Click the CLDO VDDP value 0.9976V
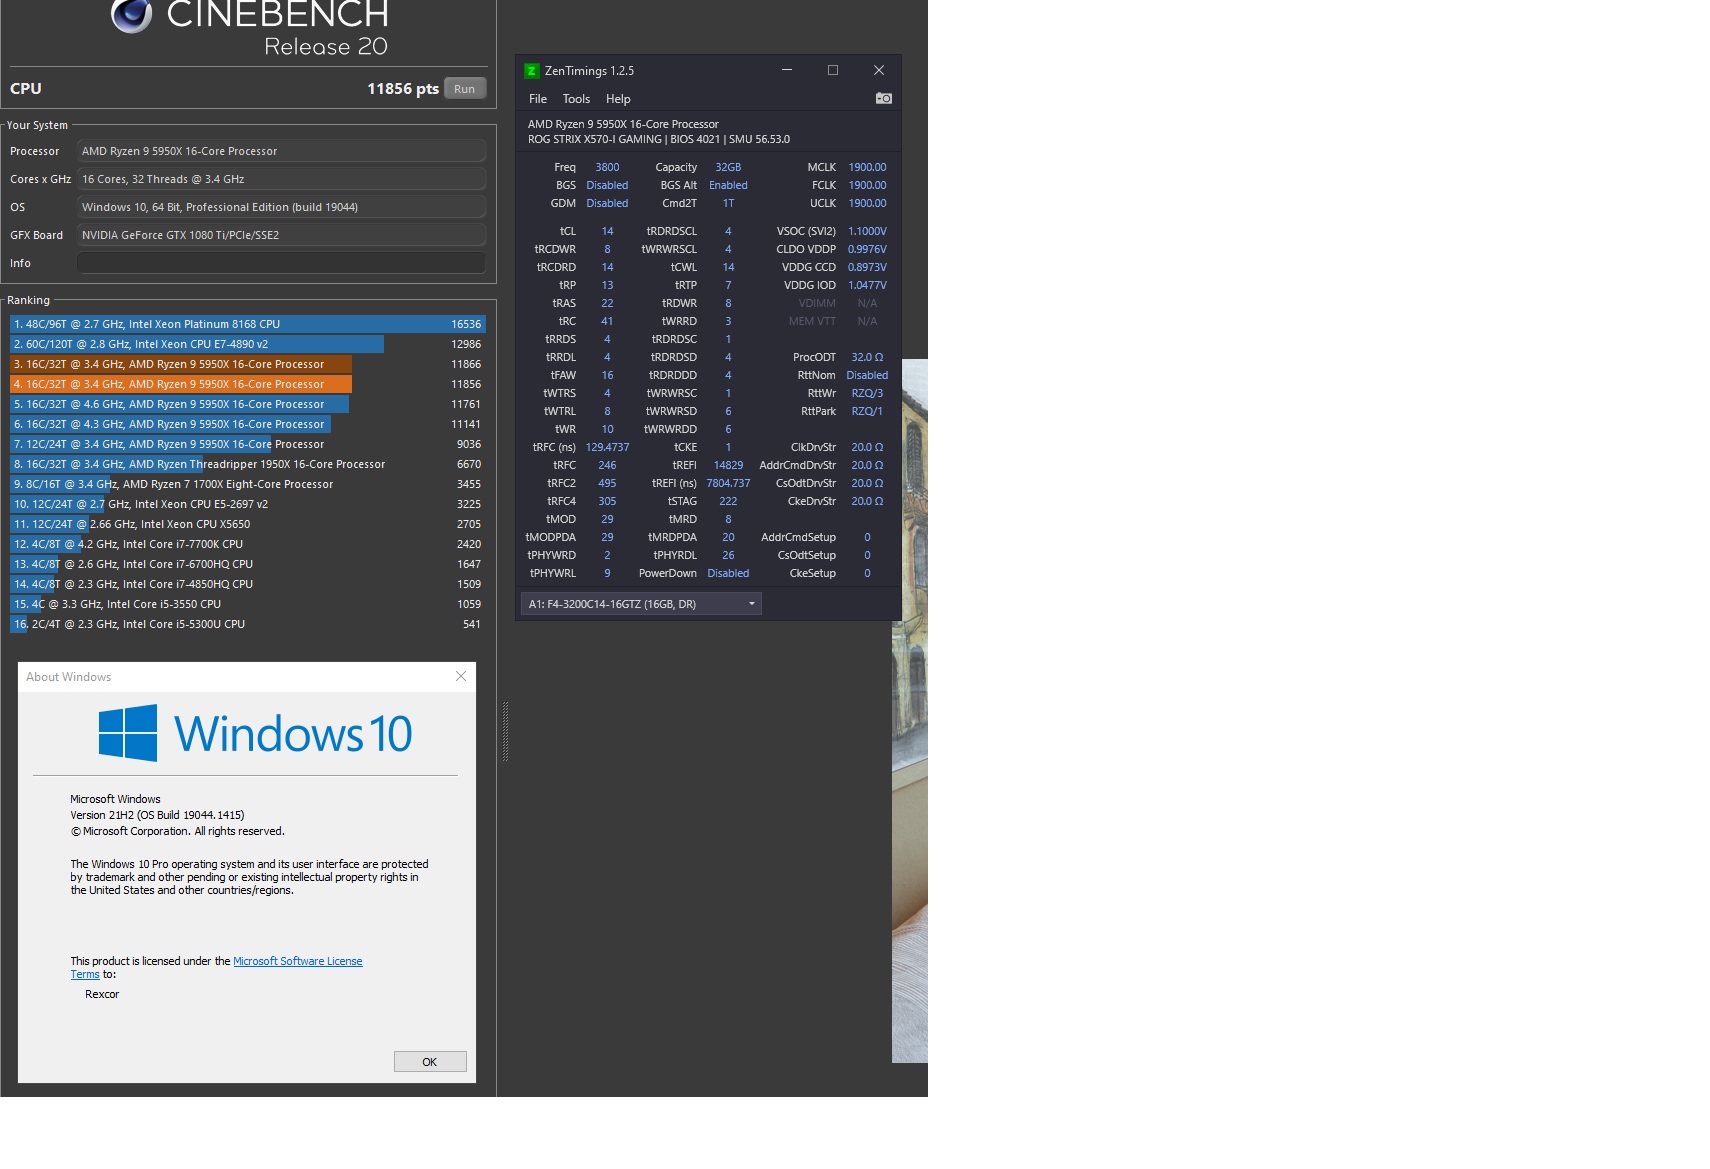 tap(867, 249)
